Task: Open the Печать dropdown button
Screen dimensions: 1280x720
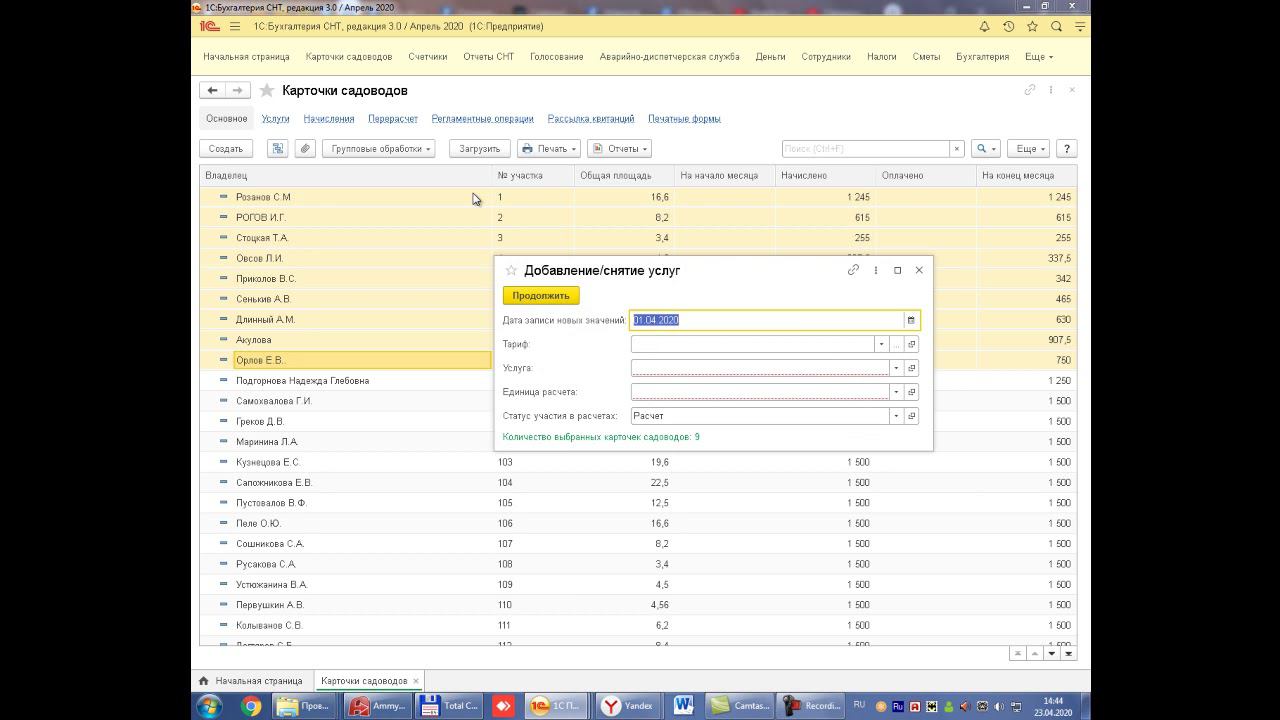Action: tap(549, 149)
